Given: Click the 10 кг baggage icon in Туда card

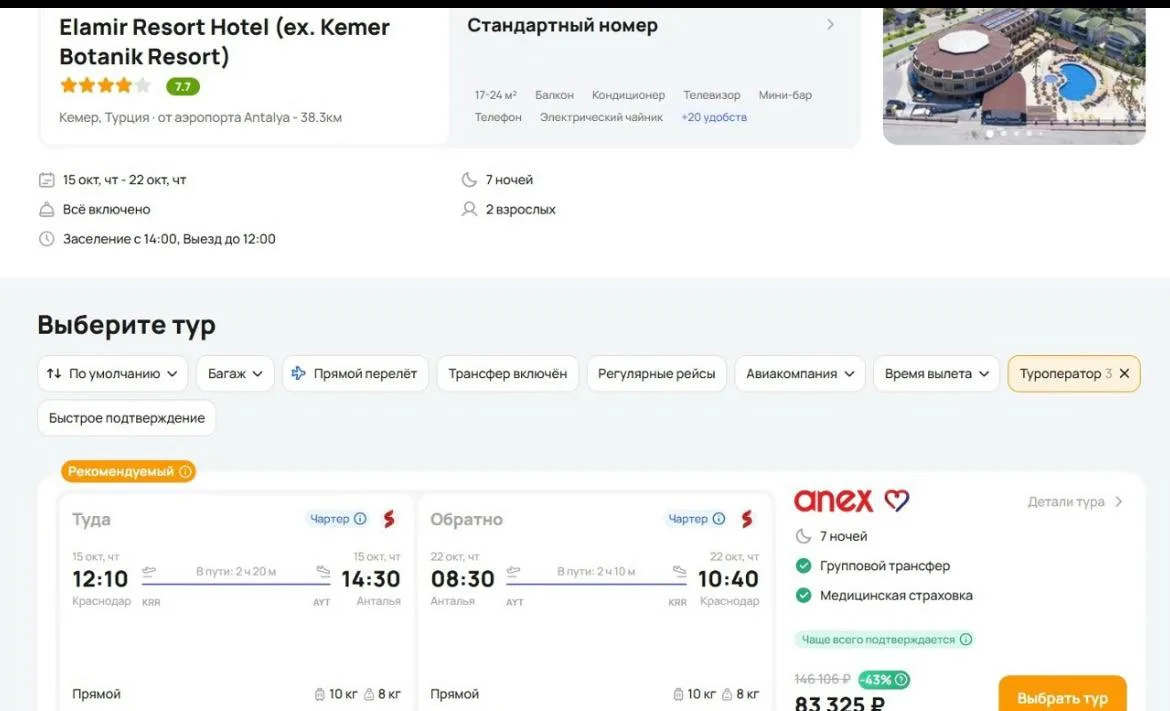Looking at the screenshot, I should 319,695.
